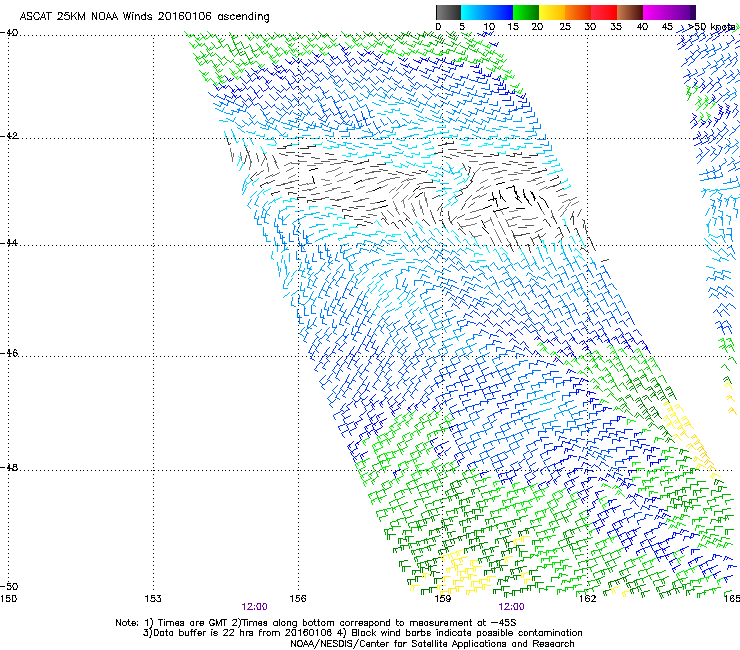Click the purple '12:00' time near 159
This screenshot has width=740, height=650.
[512, 607]
